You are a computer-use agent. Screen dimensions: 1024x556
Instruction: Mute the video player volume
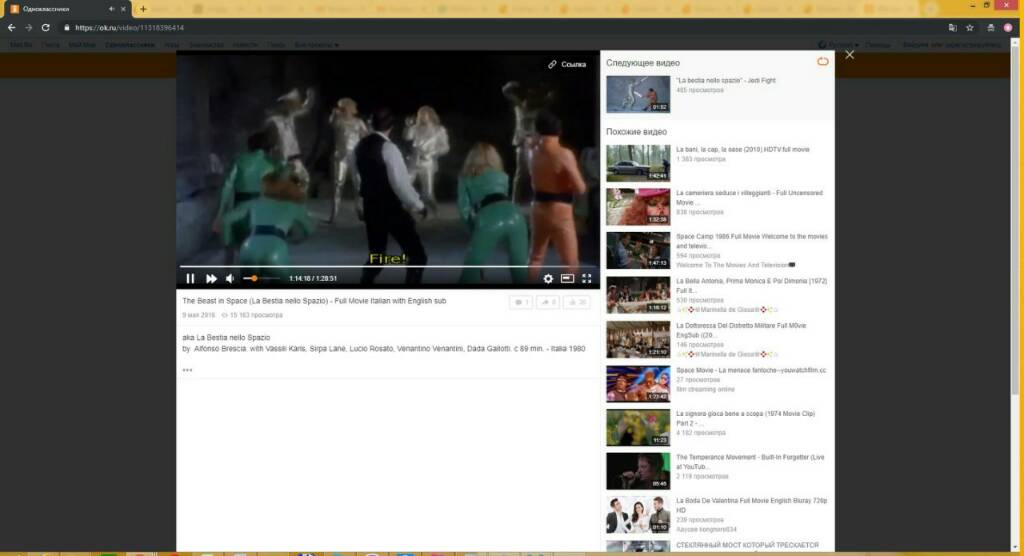230,279
